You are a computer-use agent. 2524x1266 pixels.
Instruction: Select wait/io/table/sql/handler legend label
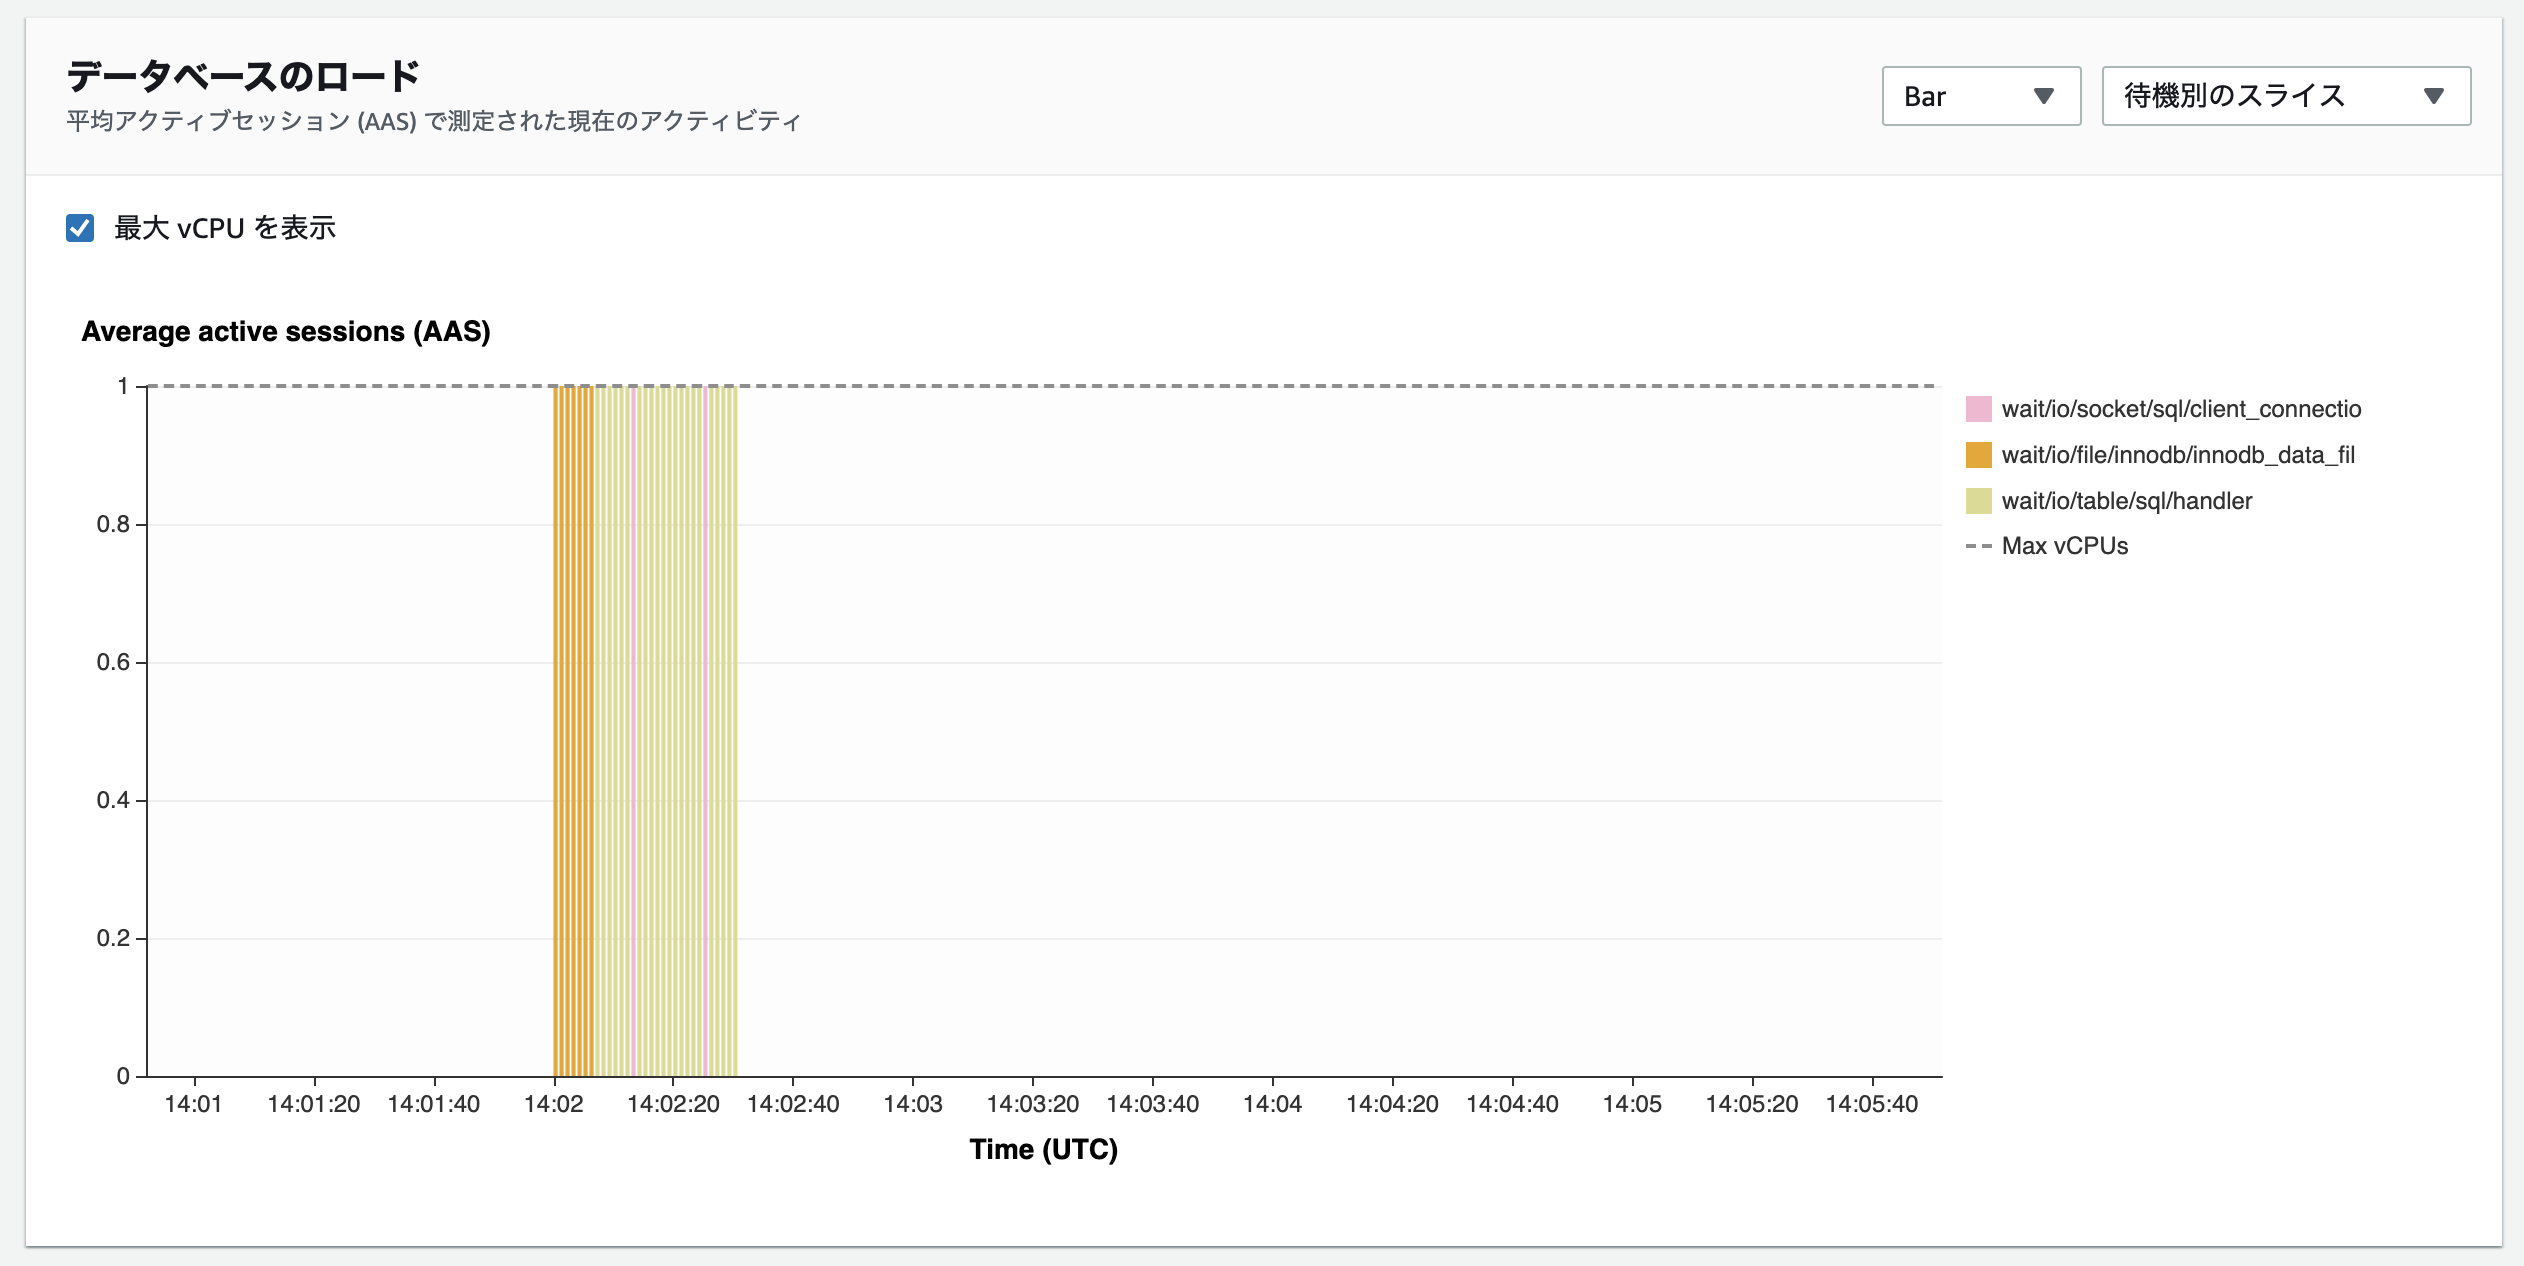click(x=2126, y=501)
